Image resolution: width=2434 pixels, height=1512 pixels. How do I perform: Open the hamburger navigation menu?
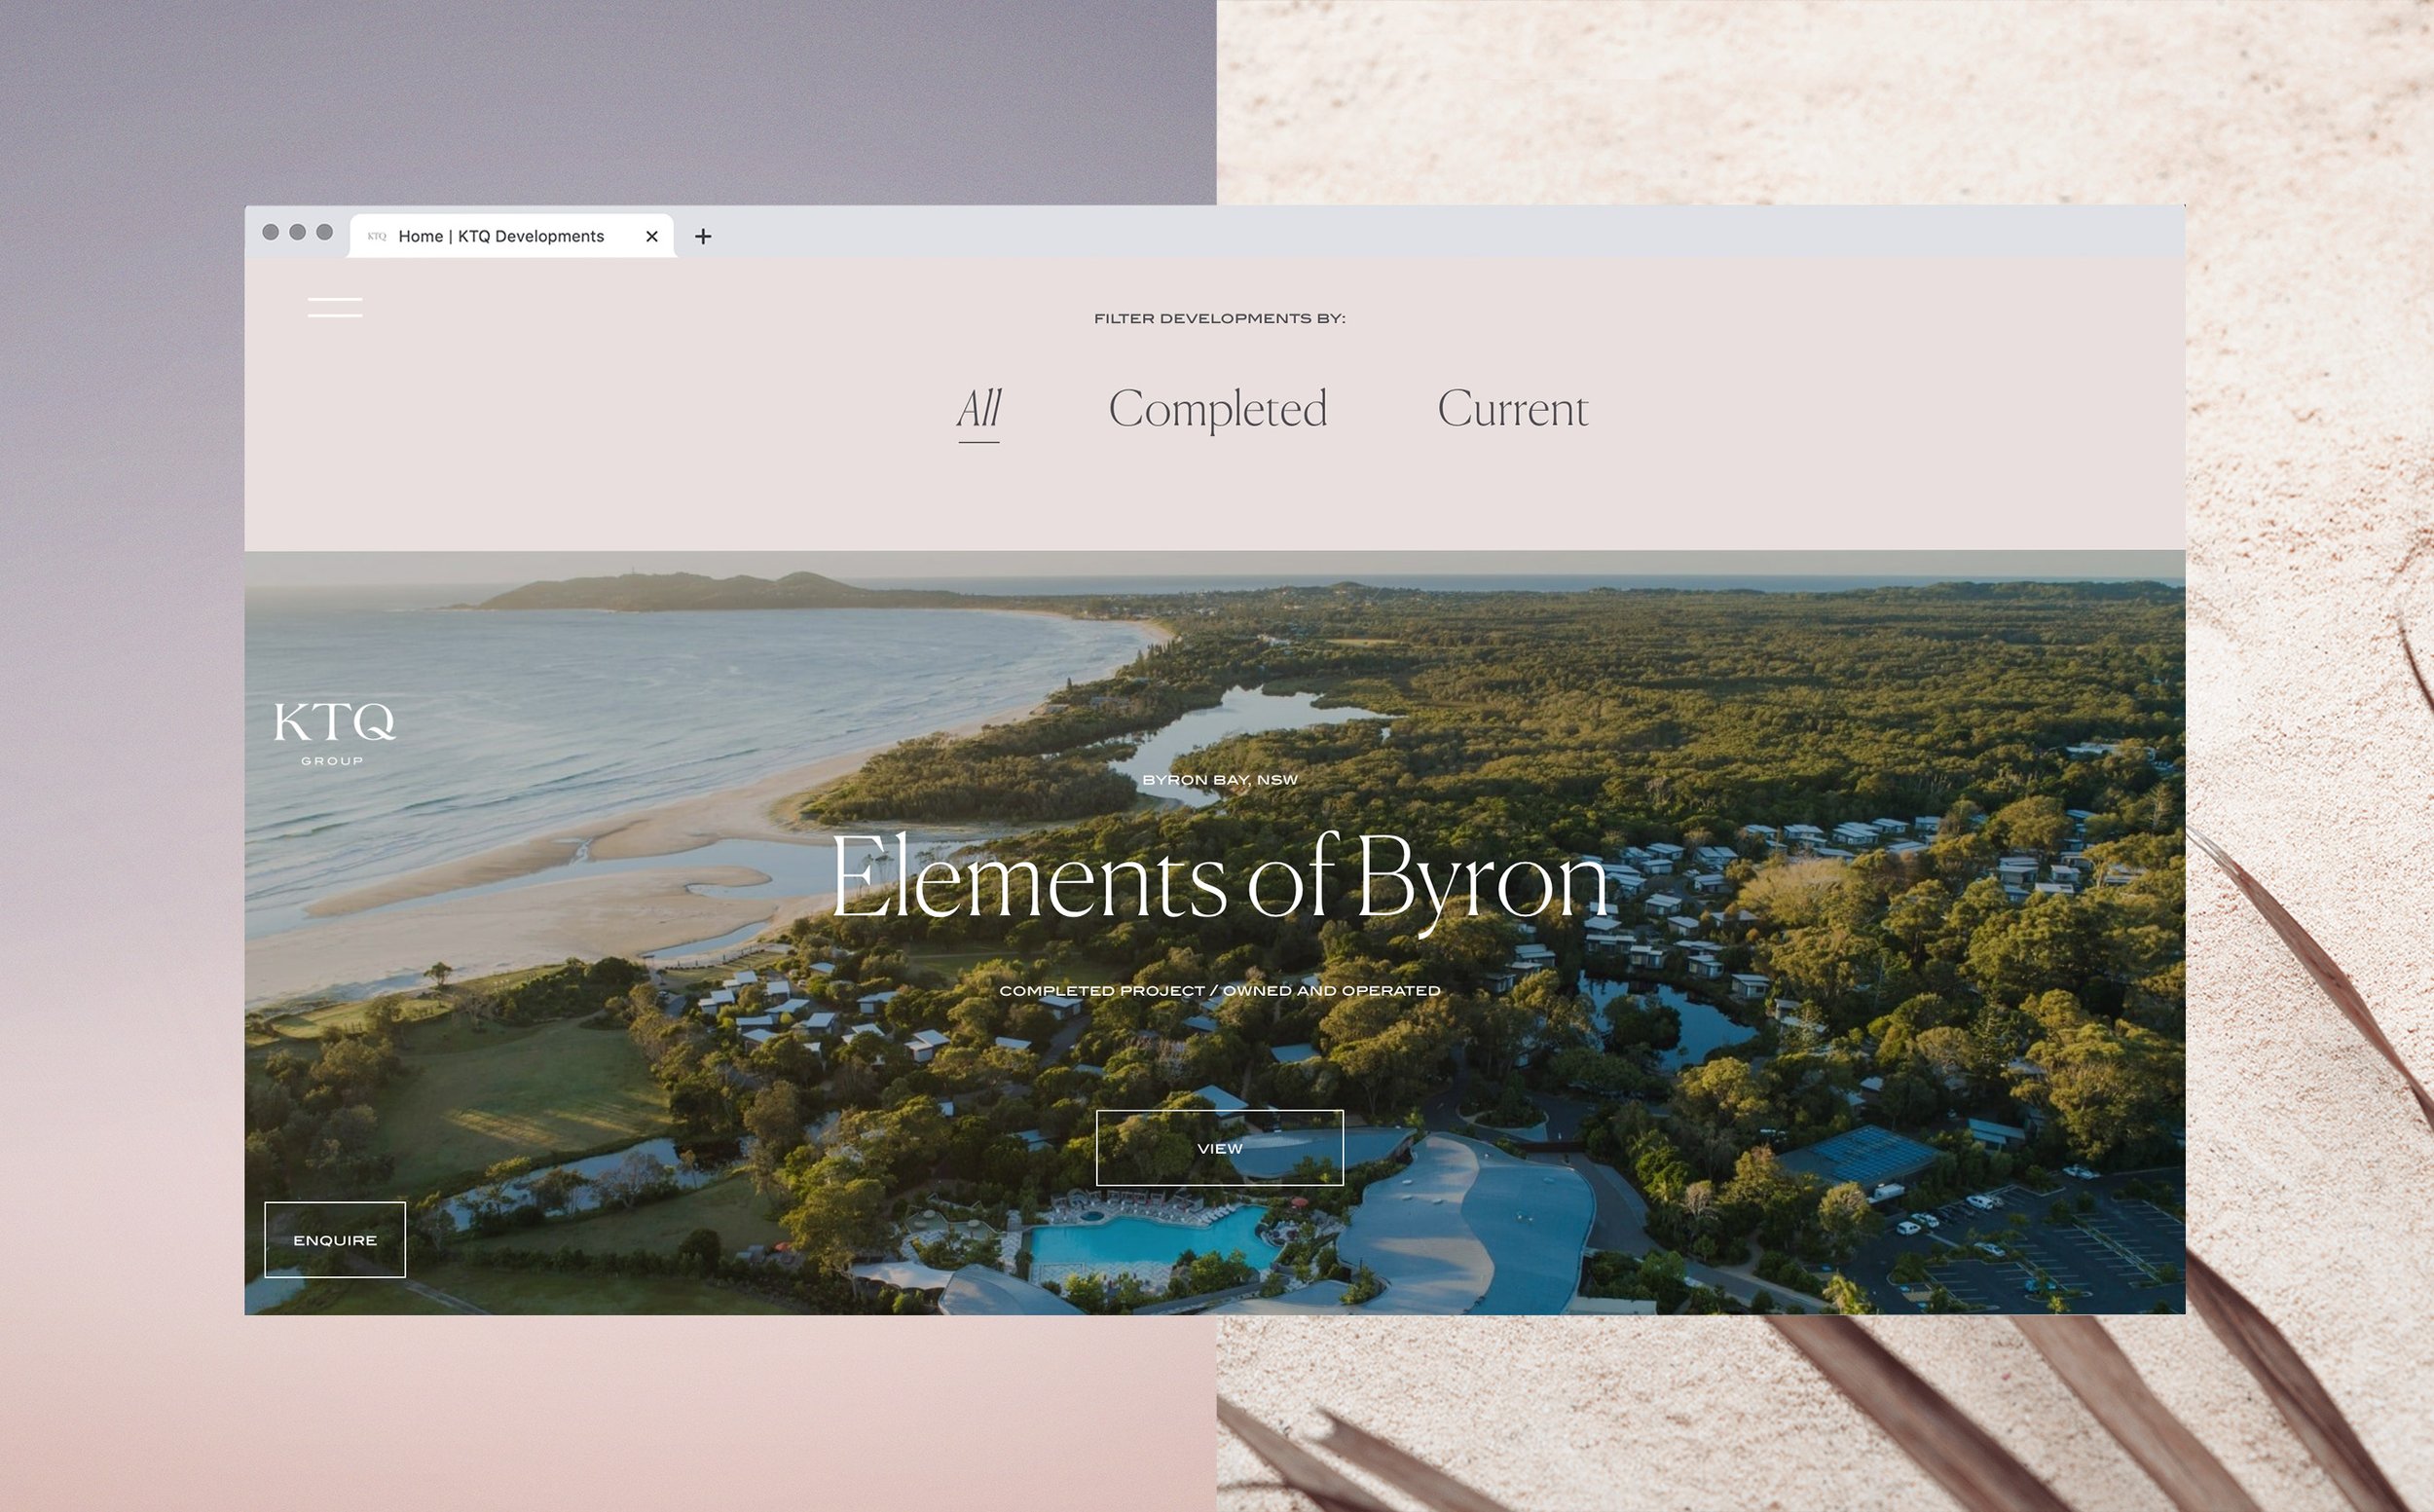click(x=335, y=307)
